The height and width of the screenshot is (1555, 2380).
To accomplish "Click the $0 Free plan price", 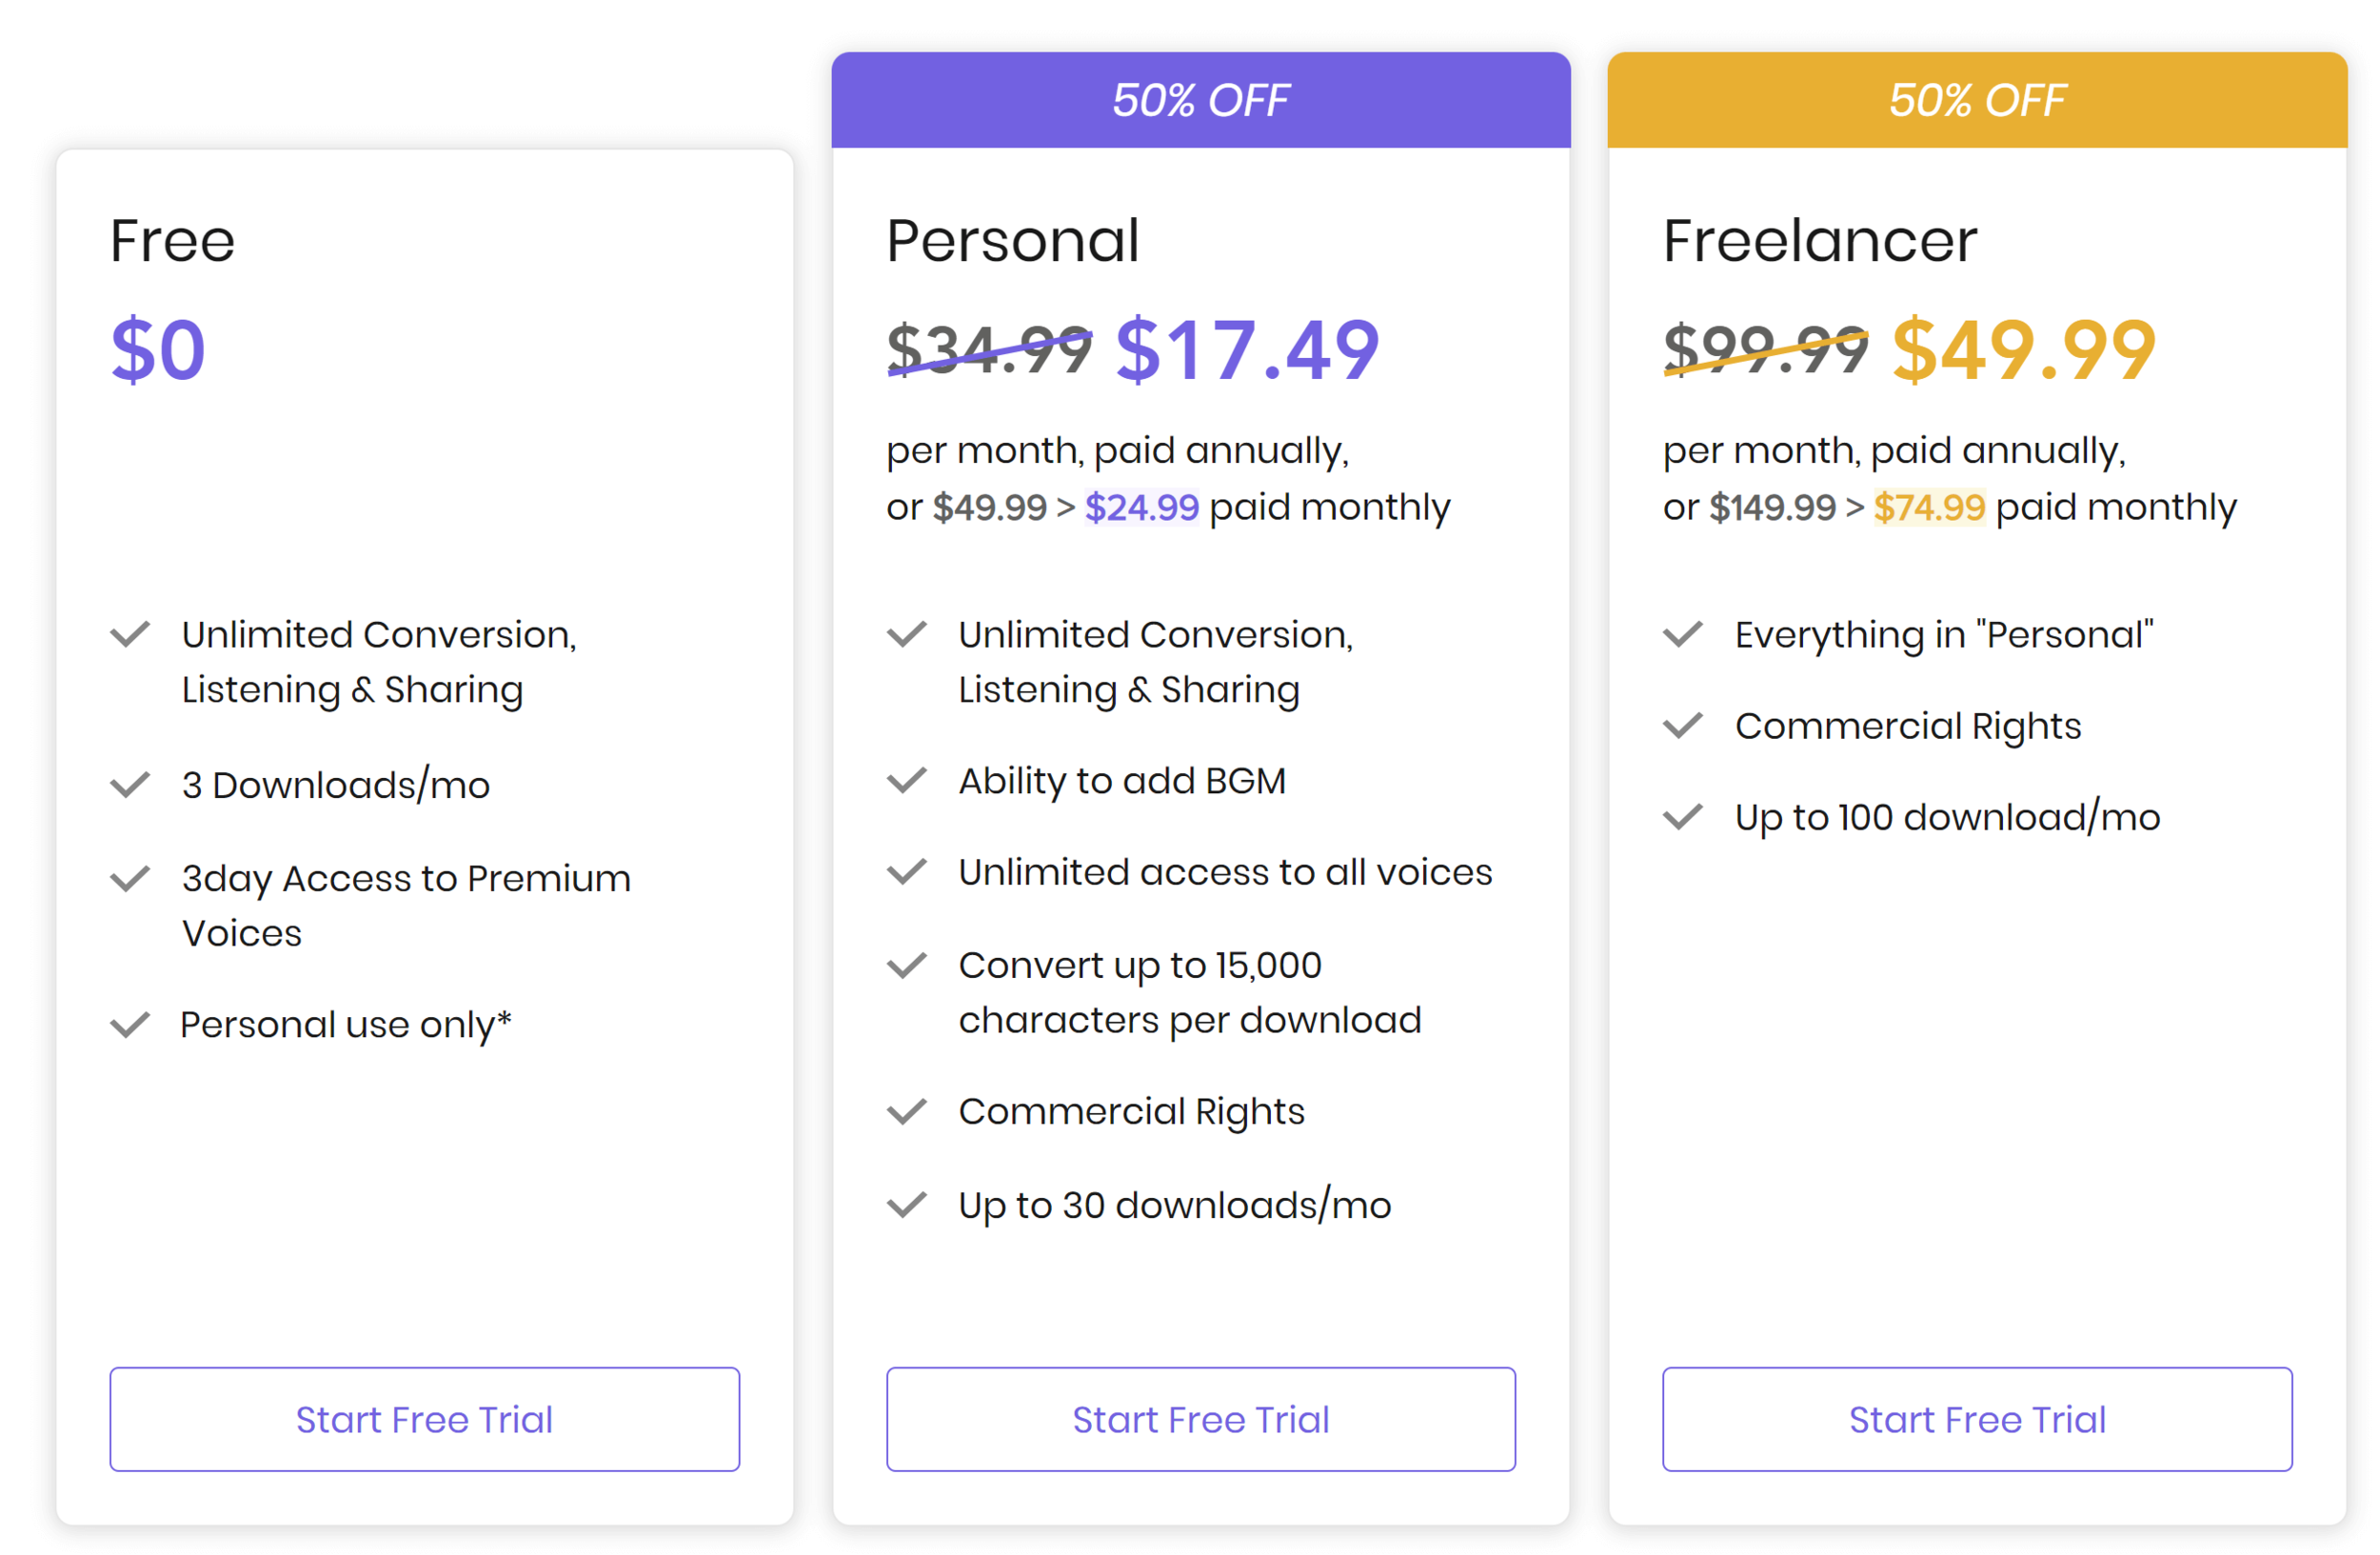I will 158,350.
